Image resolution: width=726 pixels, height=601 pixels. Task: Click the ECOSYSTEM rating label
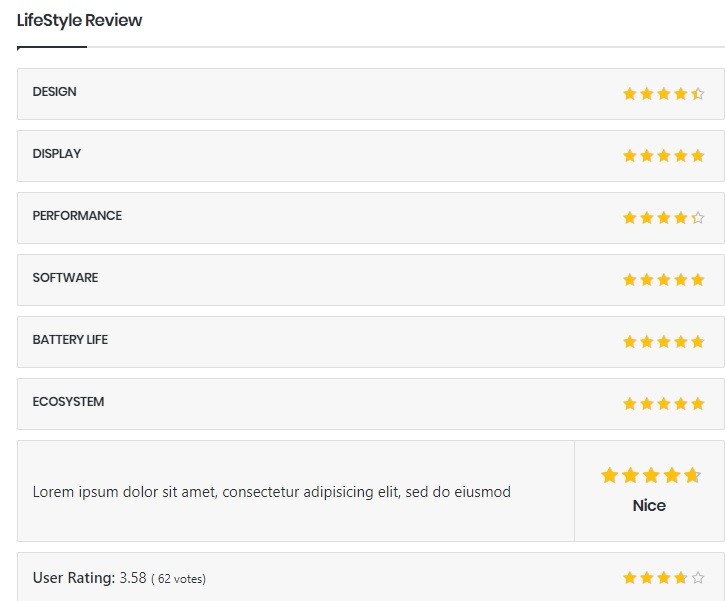(x=68, y=402)
